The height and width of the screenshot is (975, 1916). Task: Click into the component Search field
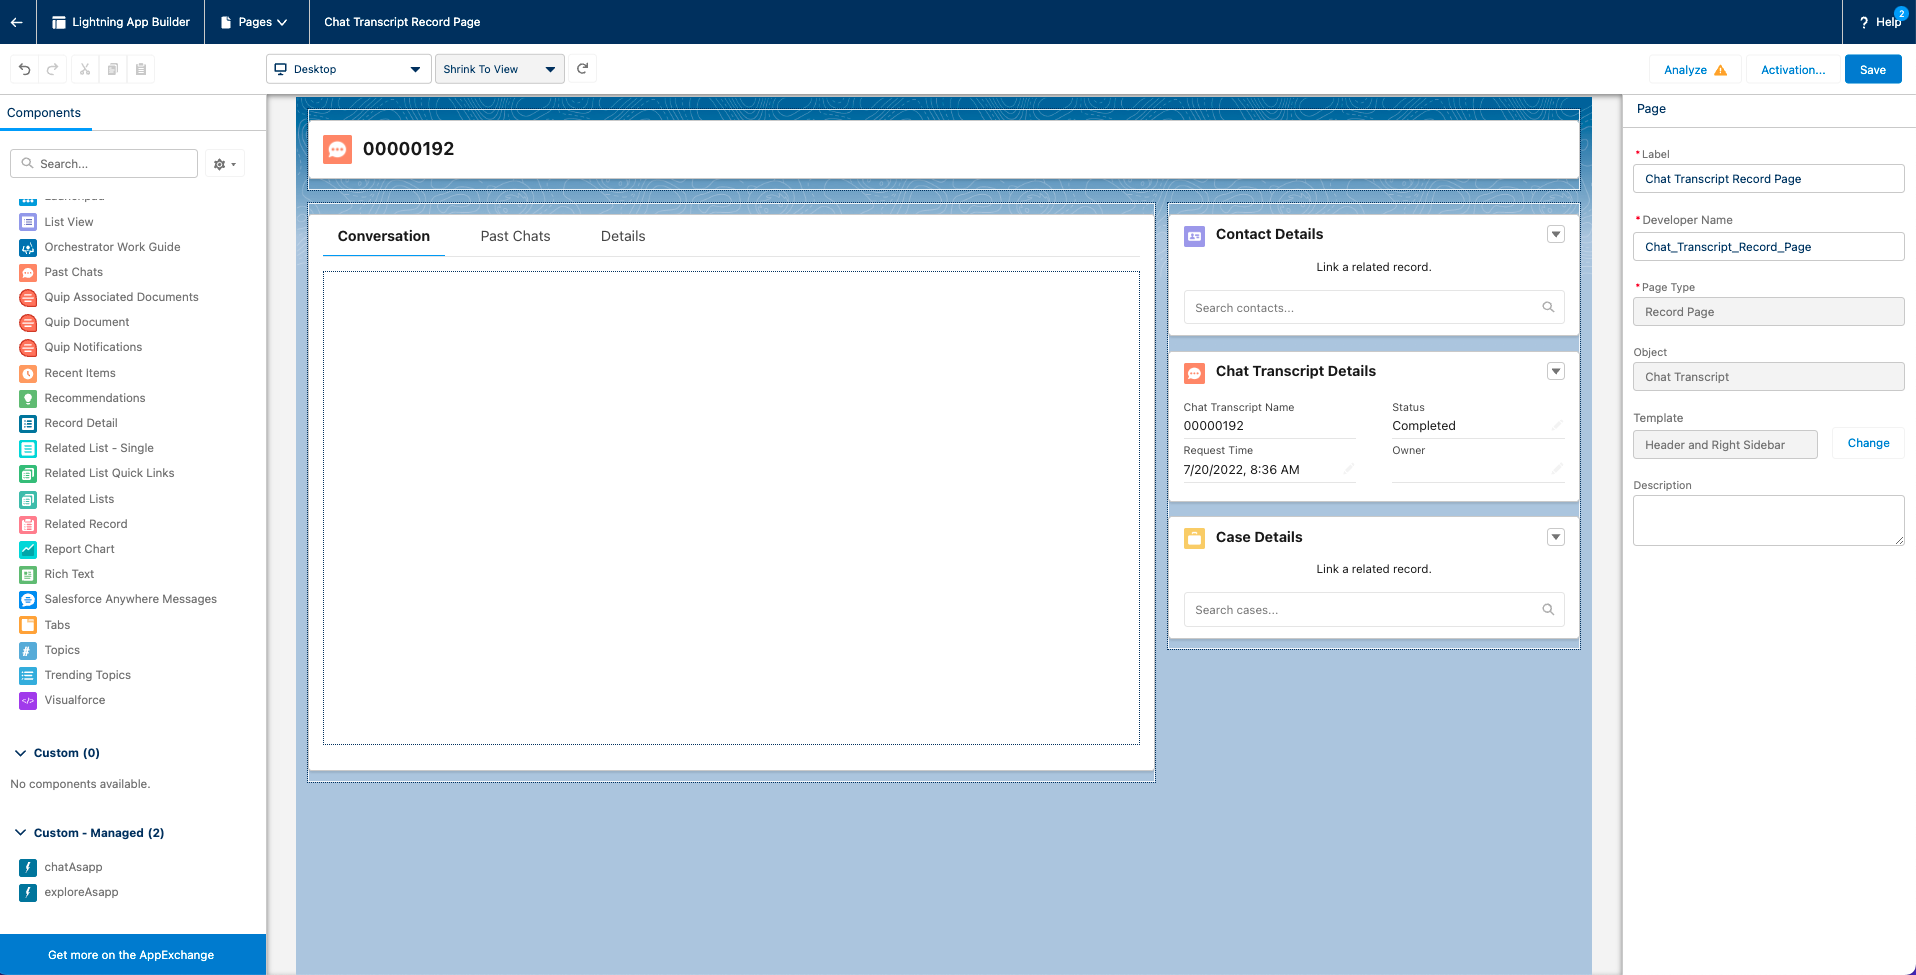(104, 164)
